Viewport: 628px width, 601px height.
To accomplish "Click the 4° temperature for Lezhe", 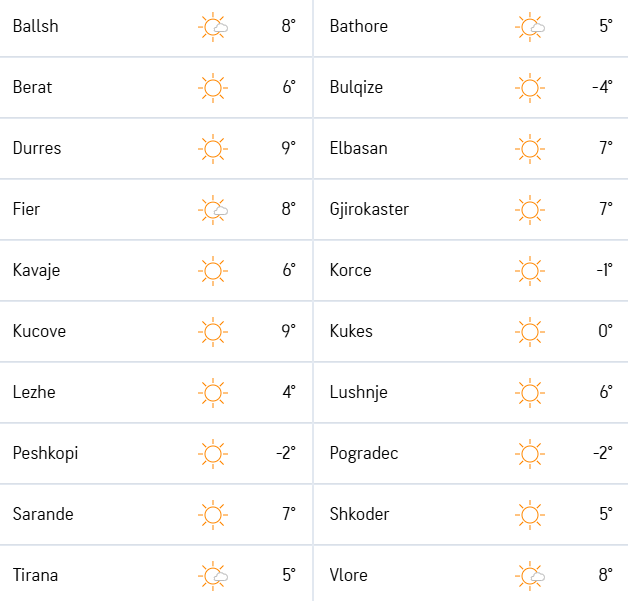I will click(x=289, y=392).
